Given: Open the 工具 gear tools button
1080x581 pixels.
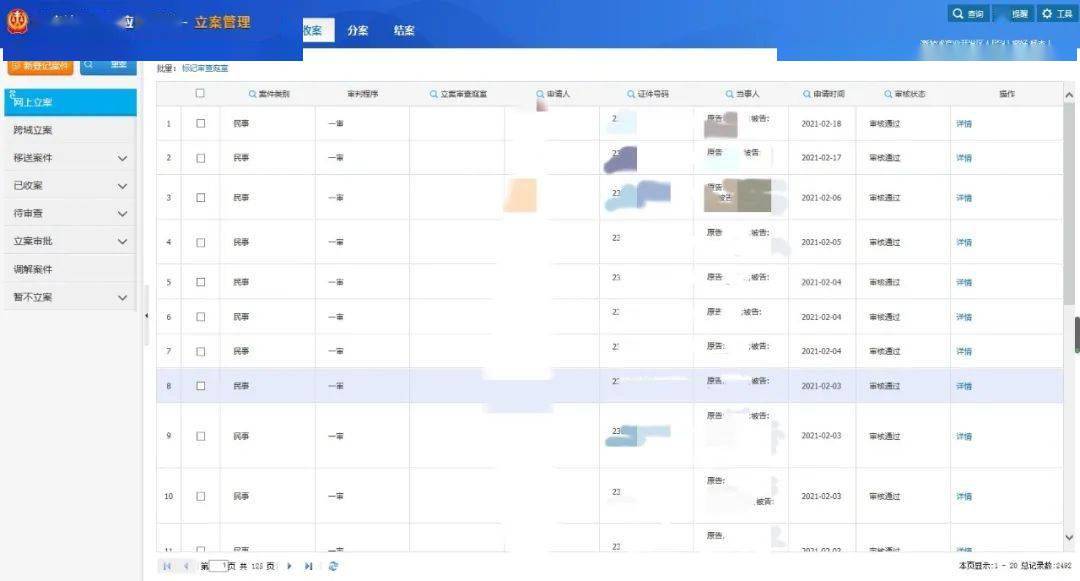Looking at the screenshot, I should pos(1057,14).
